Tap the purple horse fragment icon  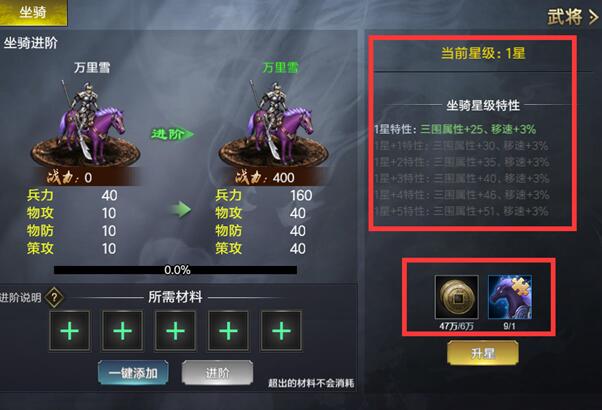click(x=510, y=297)
